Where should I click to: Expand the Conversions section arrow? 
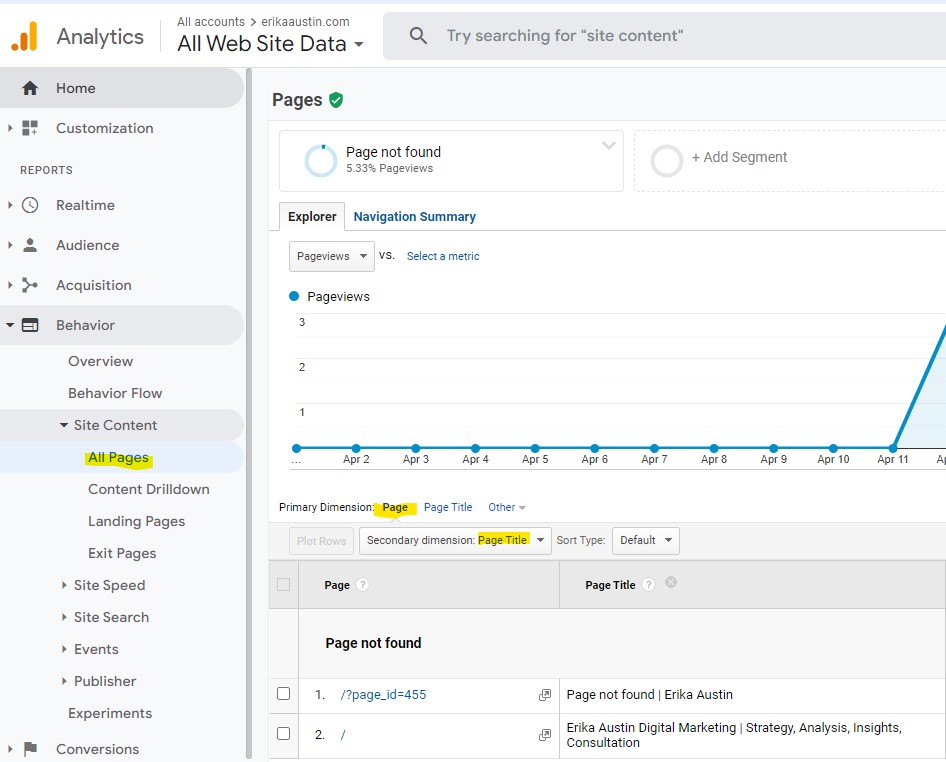coord(10,749)
